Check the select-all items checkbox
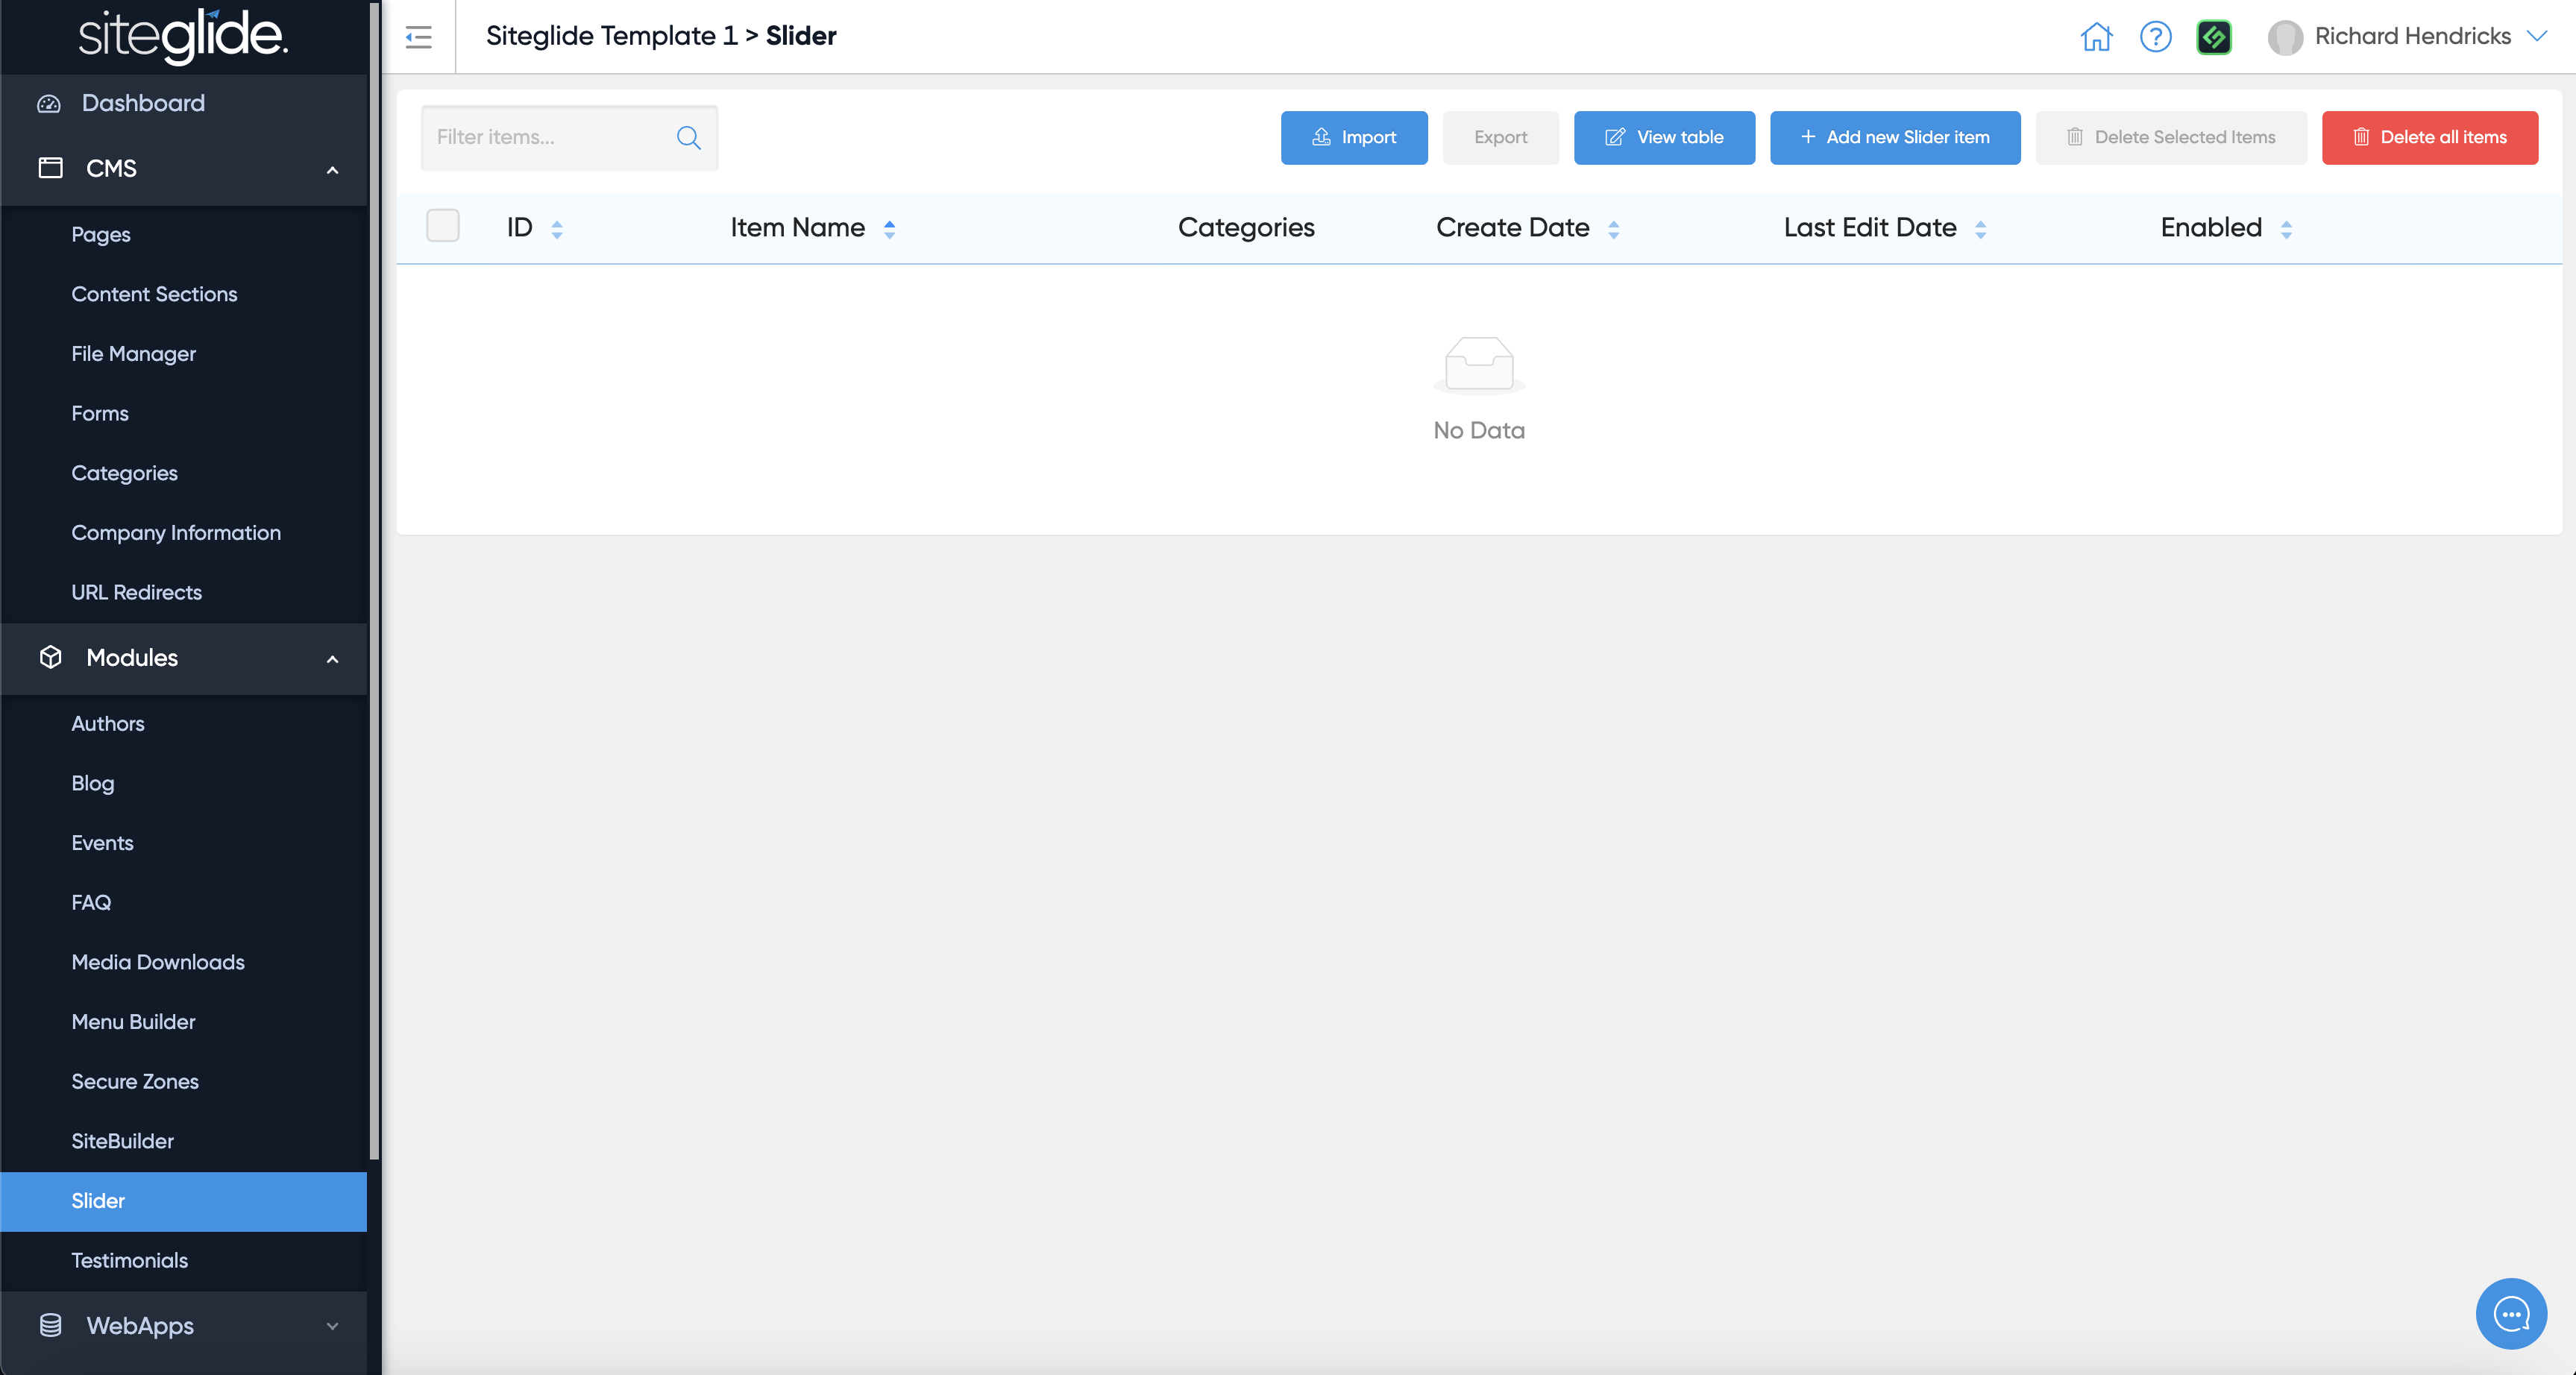 (x=442, y=226)
